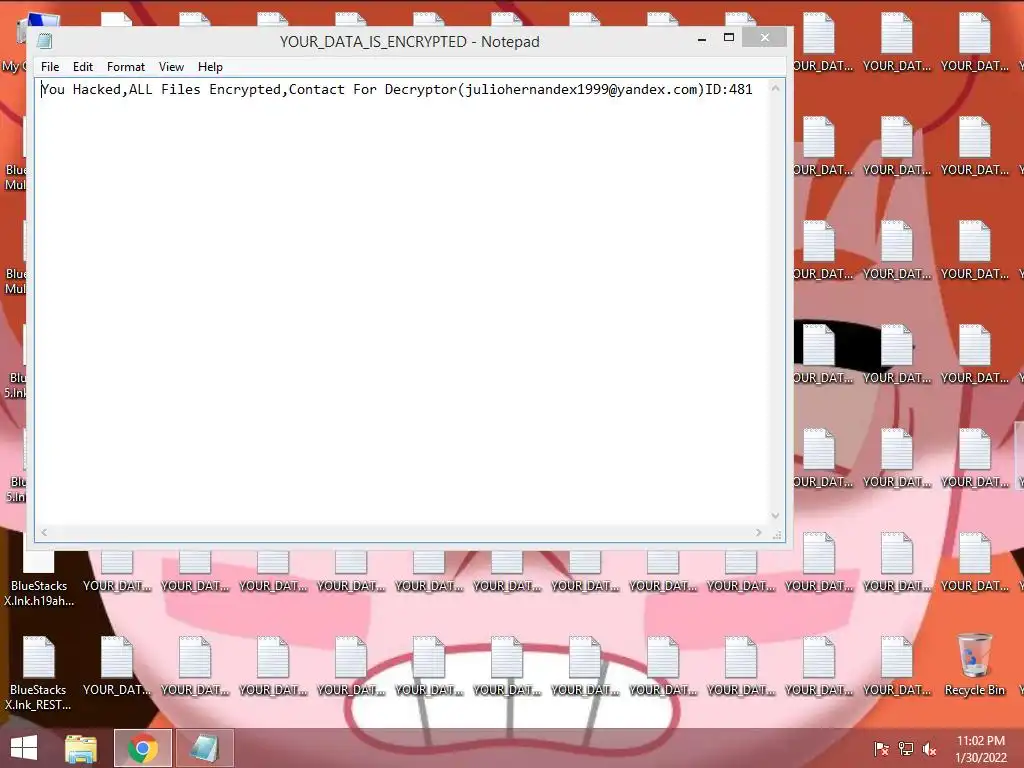Image resolution: width=1024 pixels, height=768 pixels.
Task: Minimize the Notepad window
Action: [x=702, y=39]
